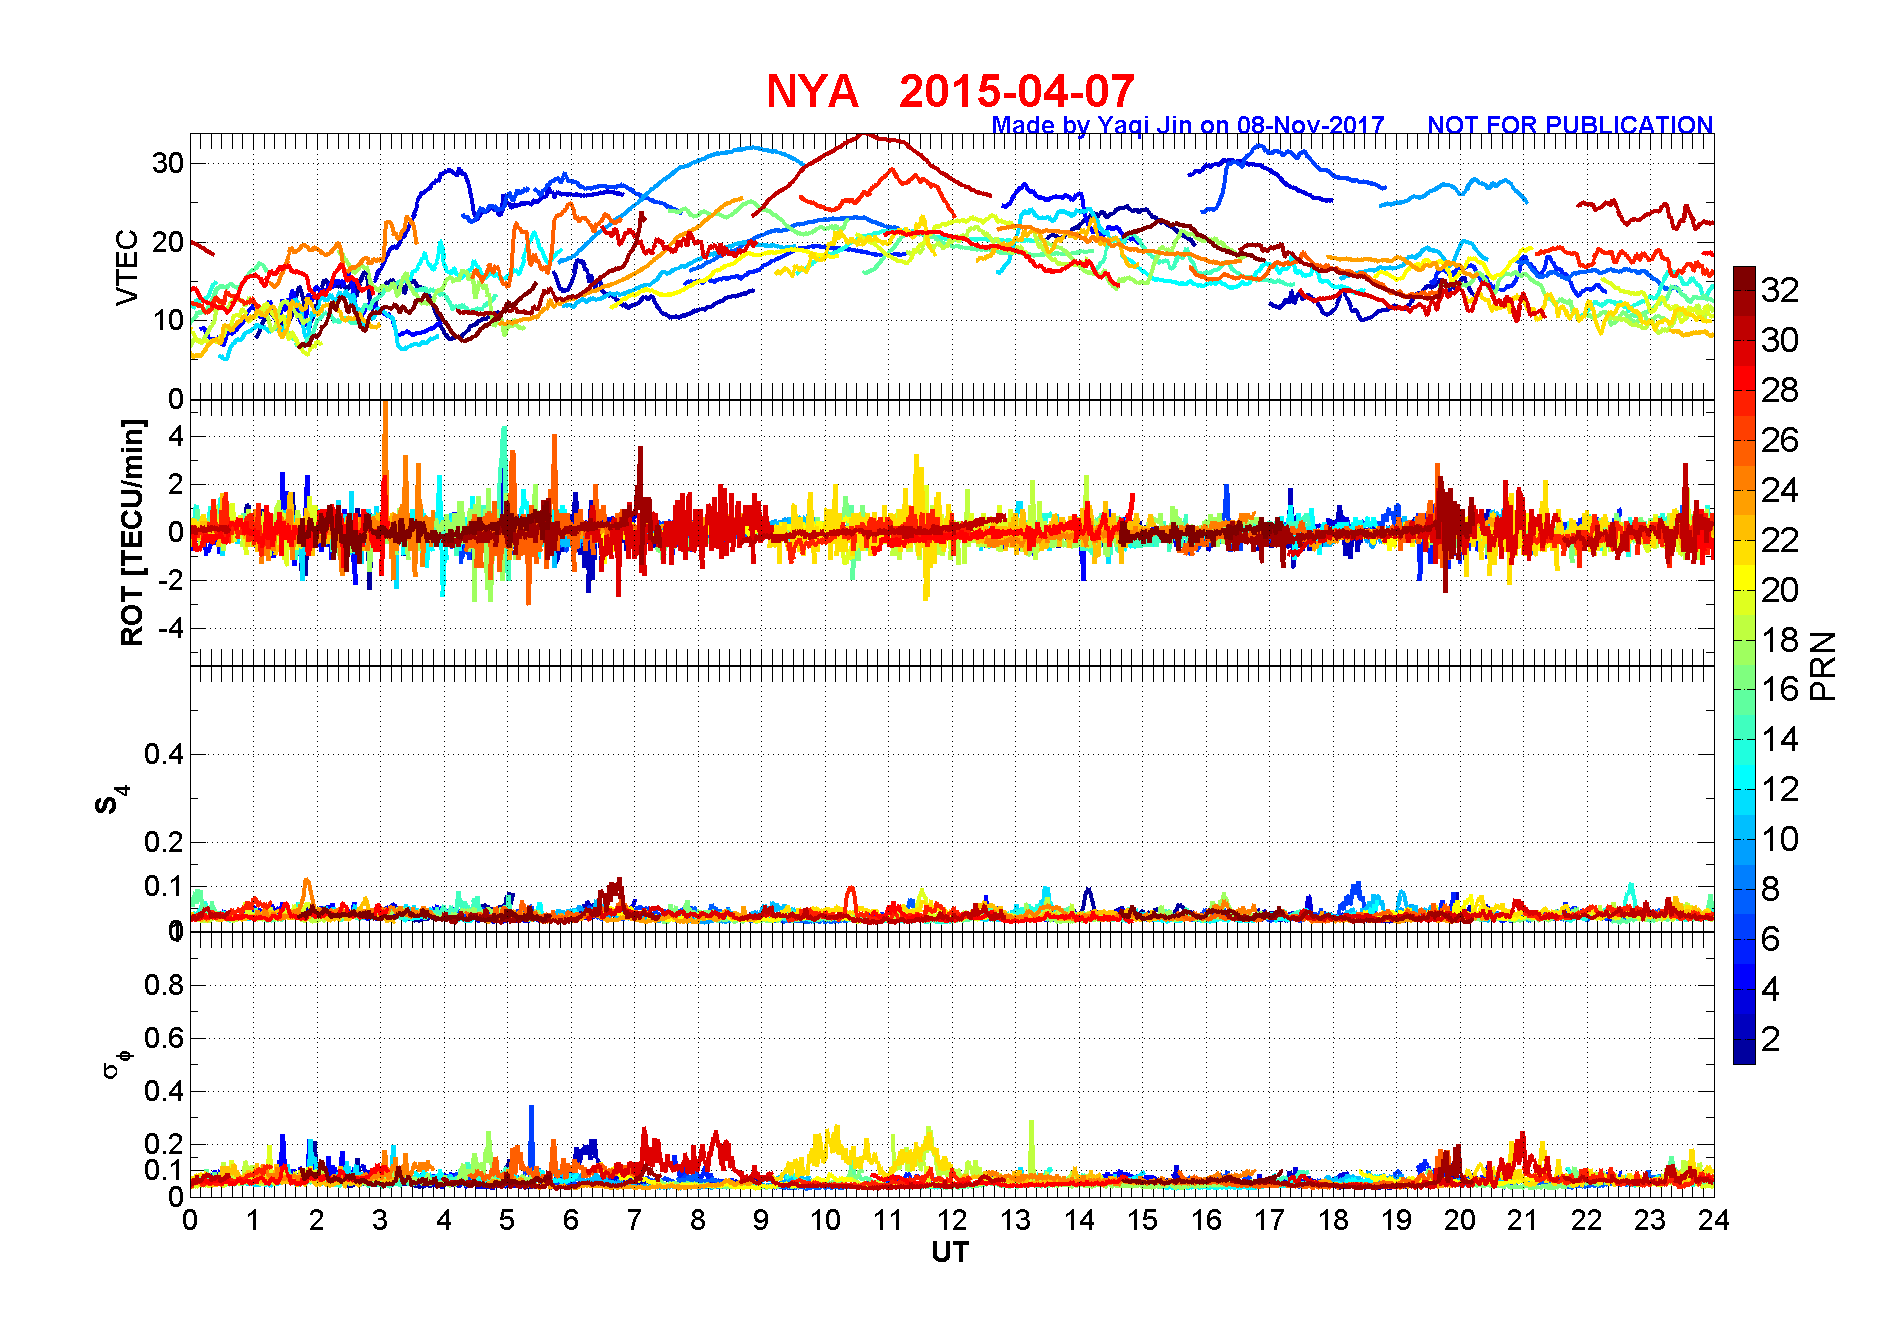
Task: Click colorbar tick label '30'
Action: (x=1780, y=340)
